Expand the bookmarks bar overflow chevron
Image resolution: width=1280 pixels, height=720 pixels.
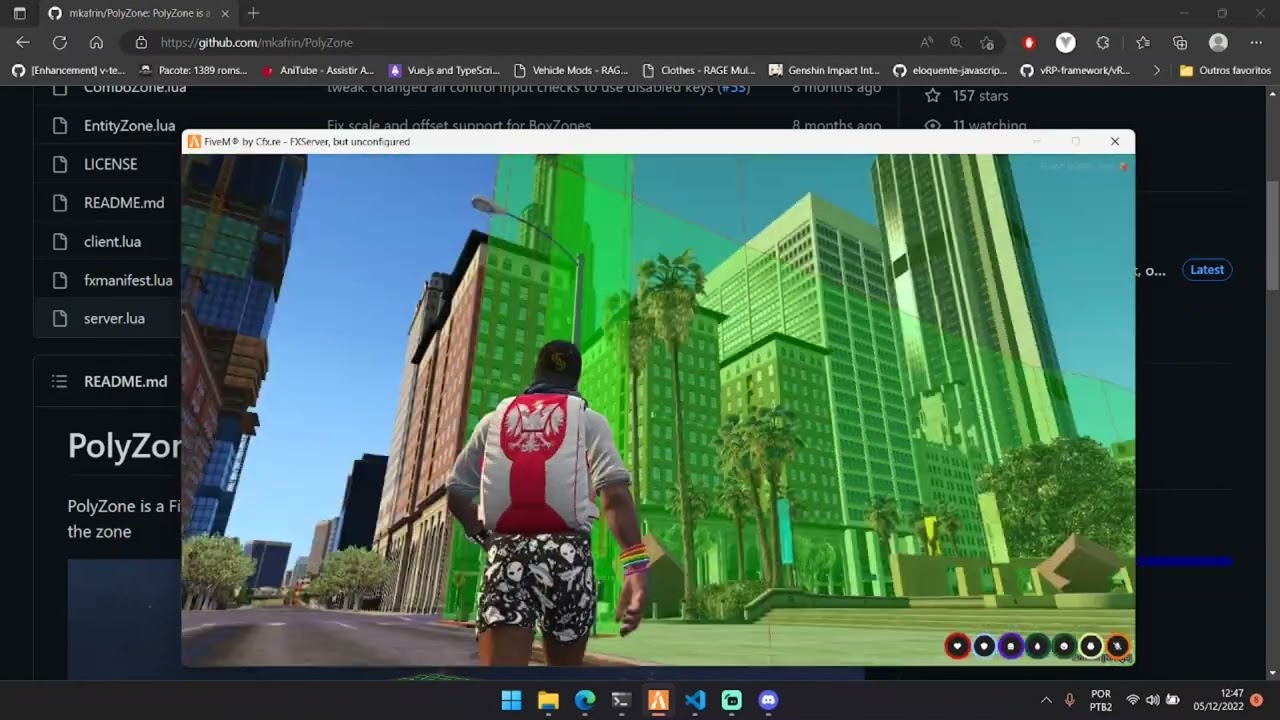coord(1157,70)
